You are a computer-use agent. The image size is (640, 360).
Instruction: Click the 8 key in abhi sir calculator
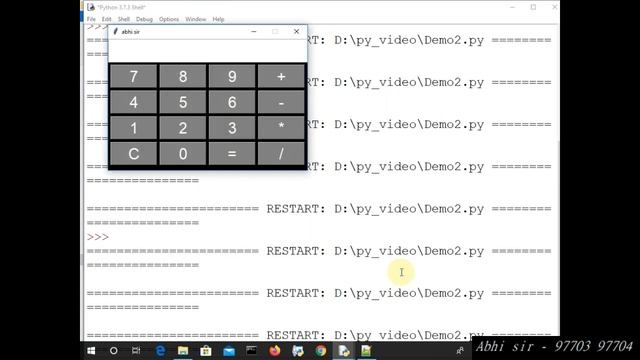[x=183, y=76]
